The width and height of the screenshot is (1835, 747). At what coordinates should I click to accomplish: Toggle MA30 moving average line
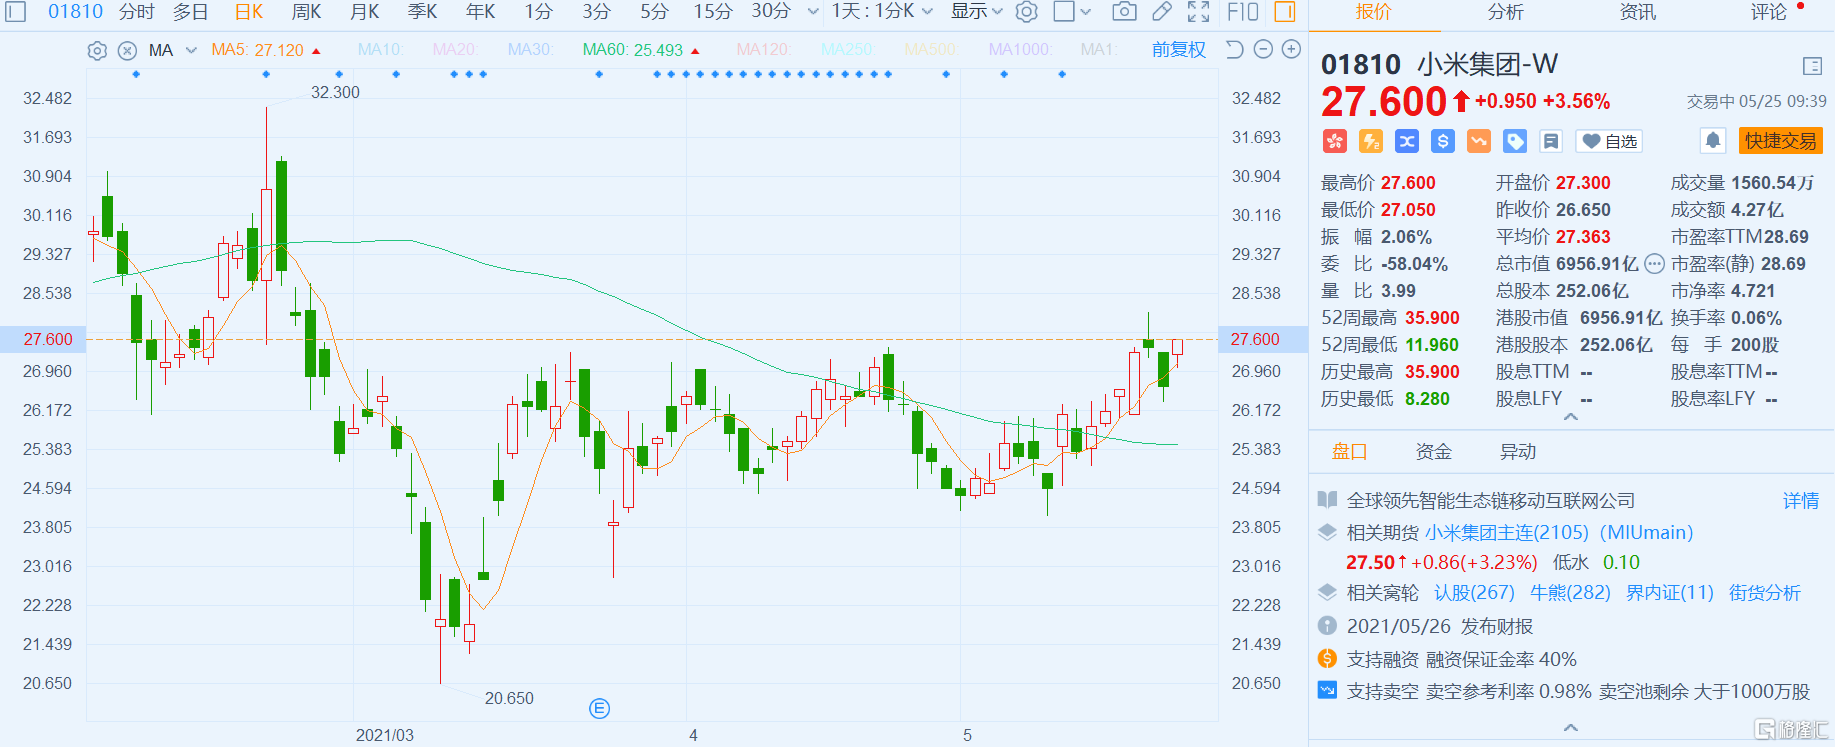click(530, 50)
